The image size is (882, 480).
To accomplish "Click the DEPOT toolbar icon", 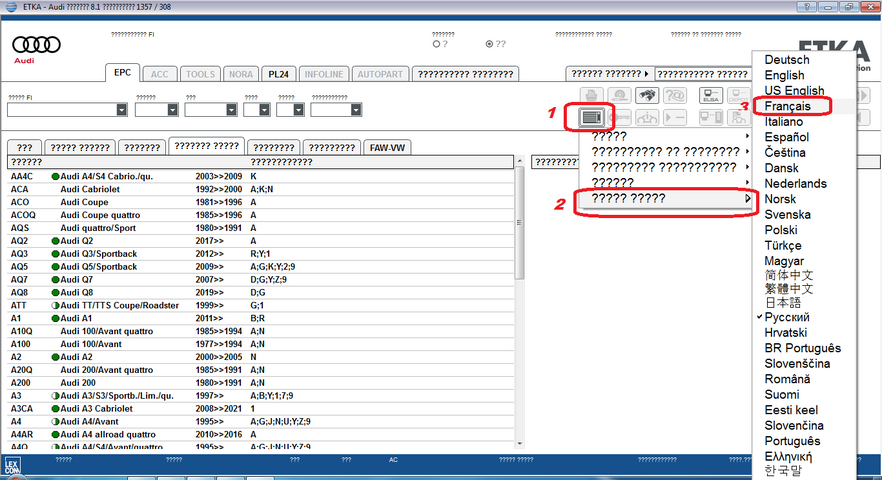I will 738,95.
